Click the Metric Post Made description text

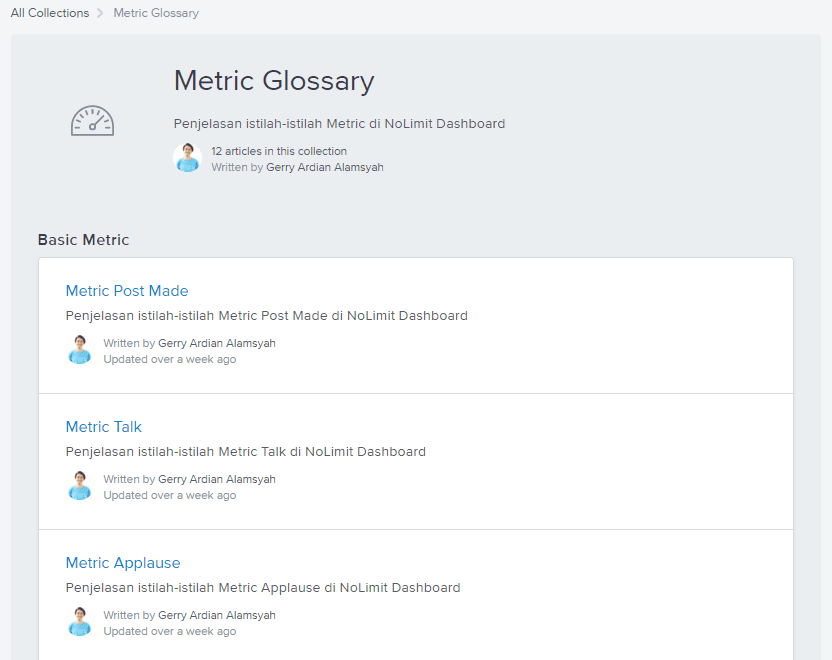[x=267, y=316]
